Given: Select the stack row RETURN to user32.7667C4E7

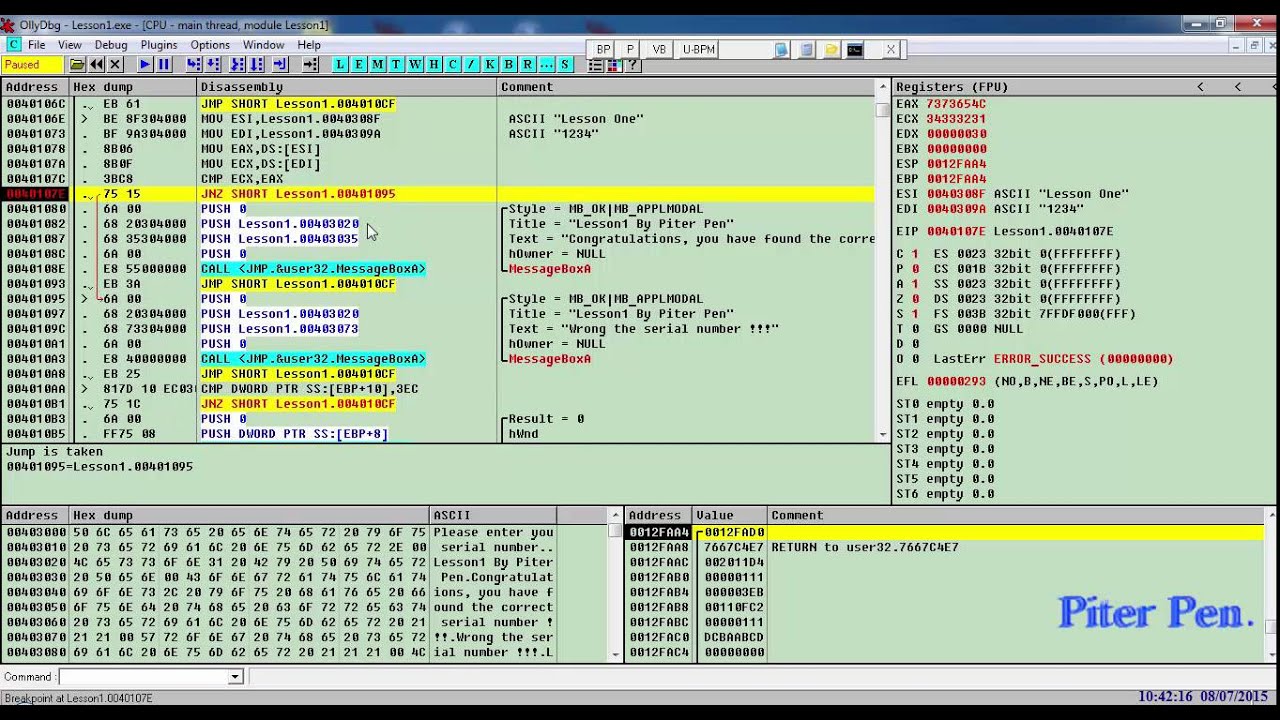Looking at the screenshot, I should pyautogui.click(x=945, y=547).
